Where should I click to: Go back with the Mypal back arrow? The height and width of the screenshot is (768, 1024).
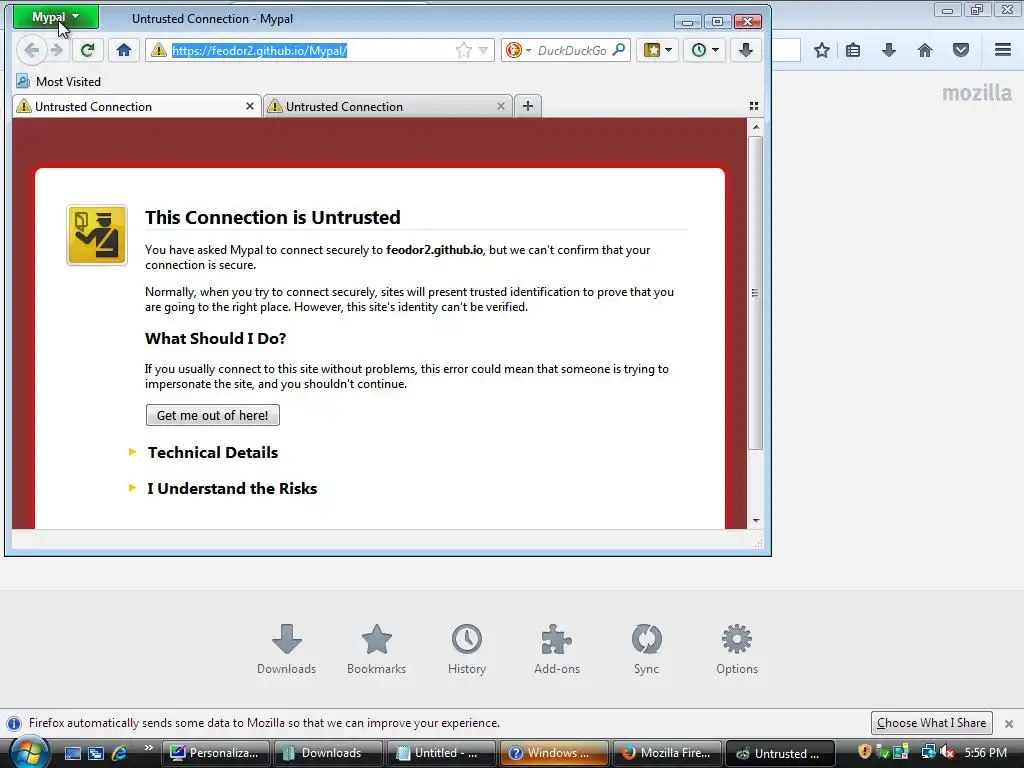click(x=31, y=50)
